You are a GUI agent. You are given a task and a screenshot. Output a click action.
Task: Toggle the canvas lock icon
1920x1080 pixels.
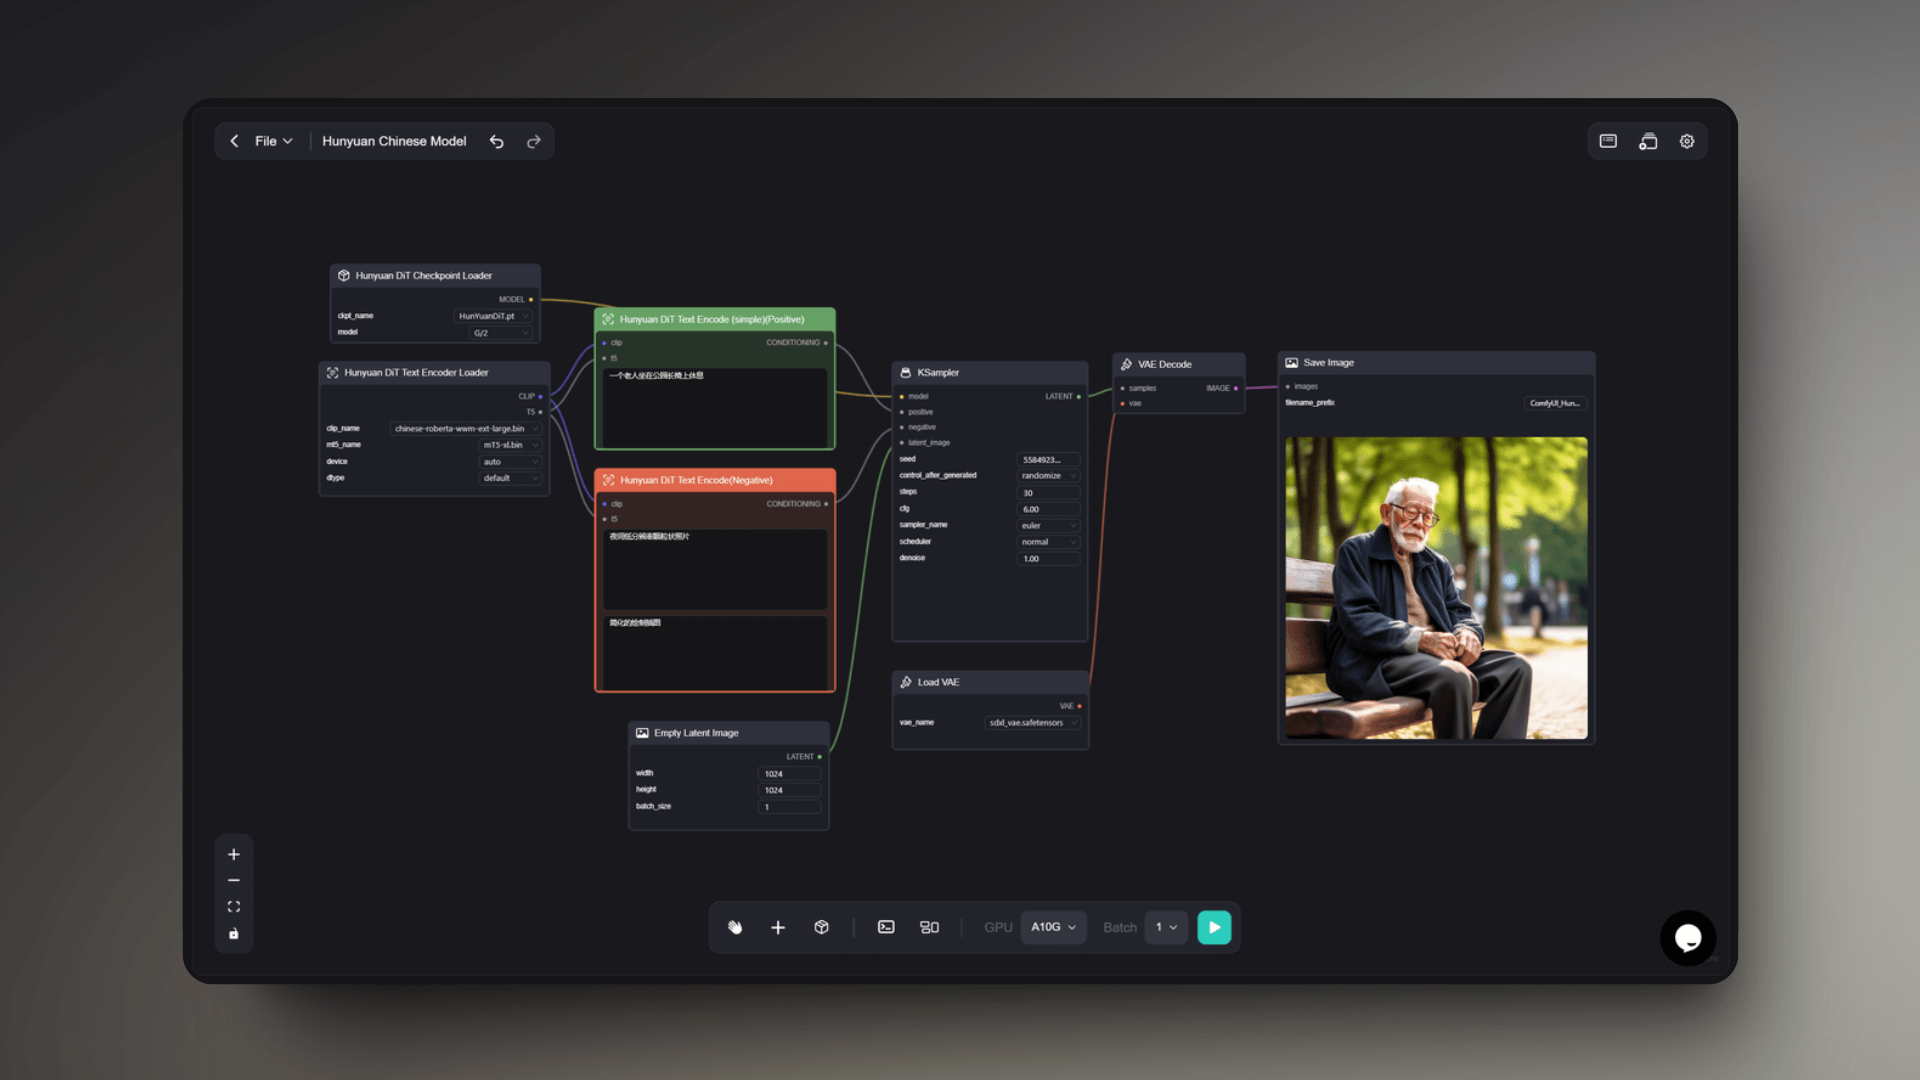click(x=234, y=934)
